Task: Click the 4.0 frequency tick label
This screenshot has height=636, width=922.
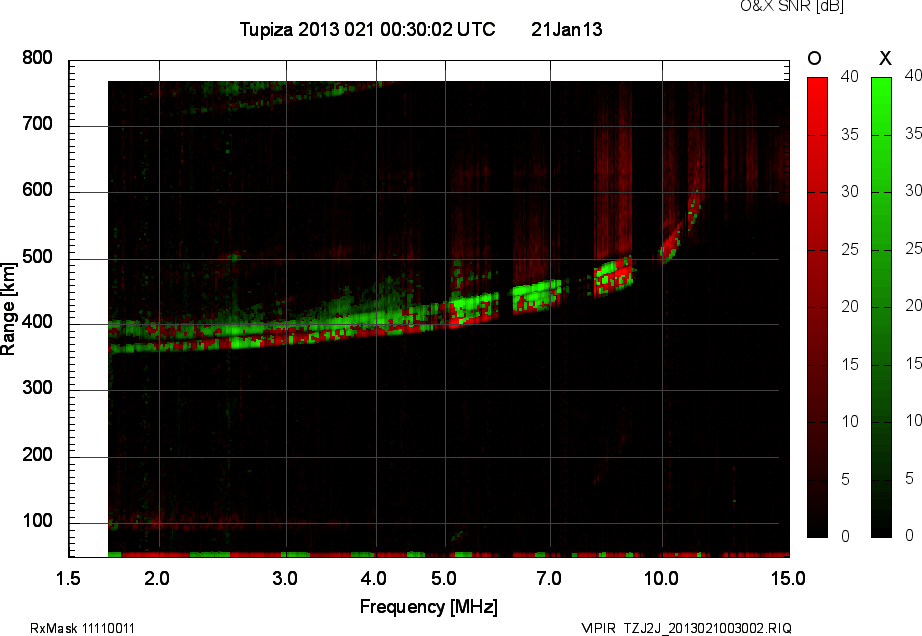Action: (x=374, y=578)
